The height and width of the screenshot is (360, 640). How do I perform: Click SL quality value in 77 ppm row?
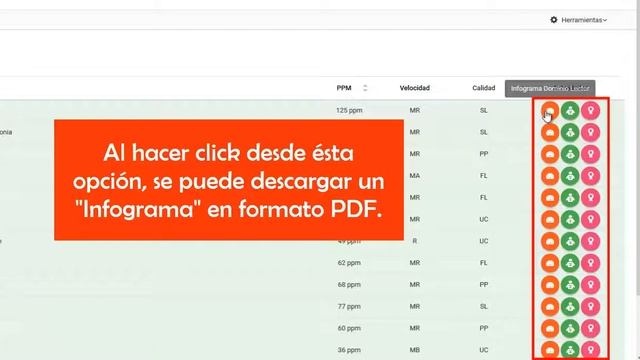pos(484,307)
